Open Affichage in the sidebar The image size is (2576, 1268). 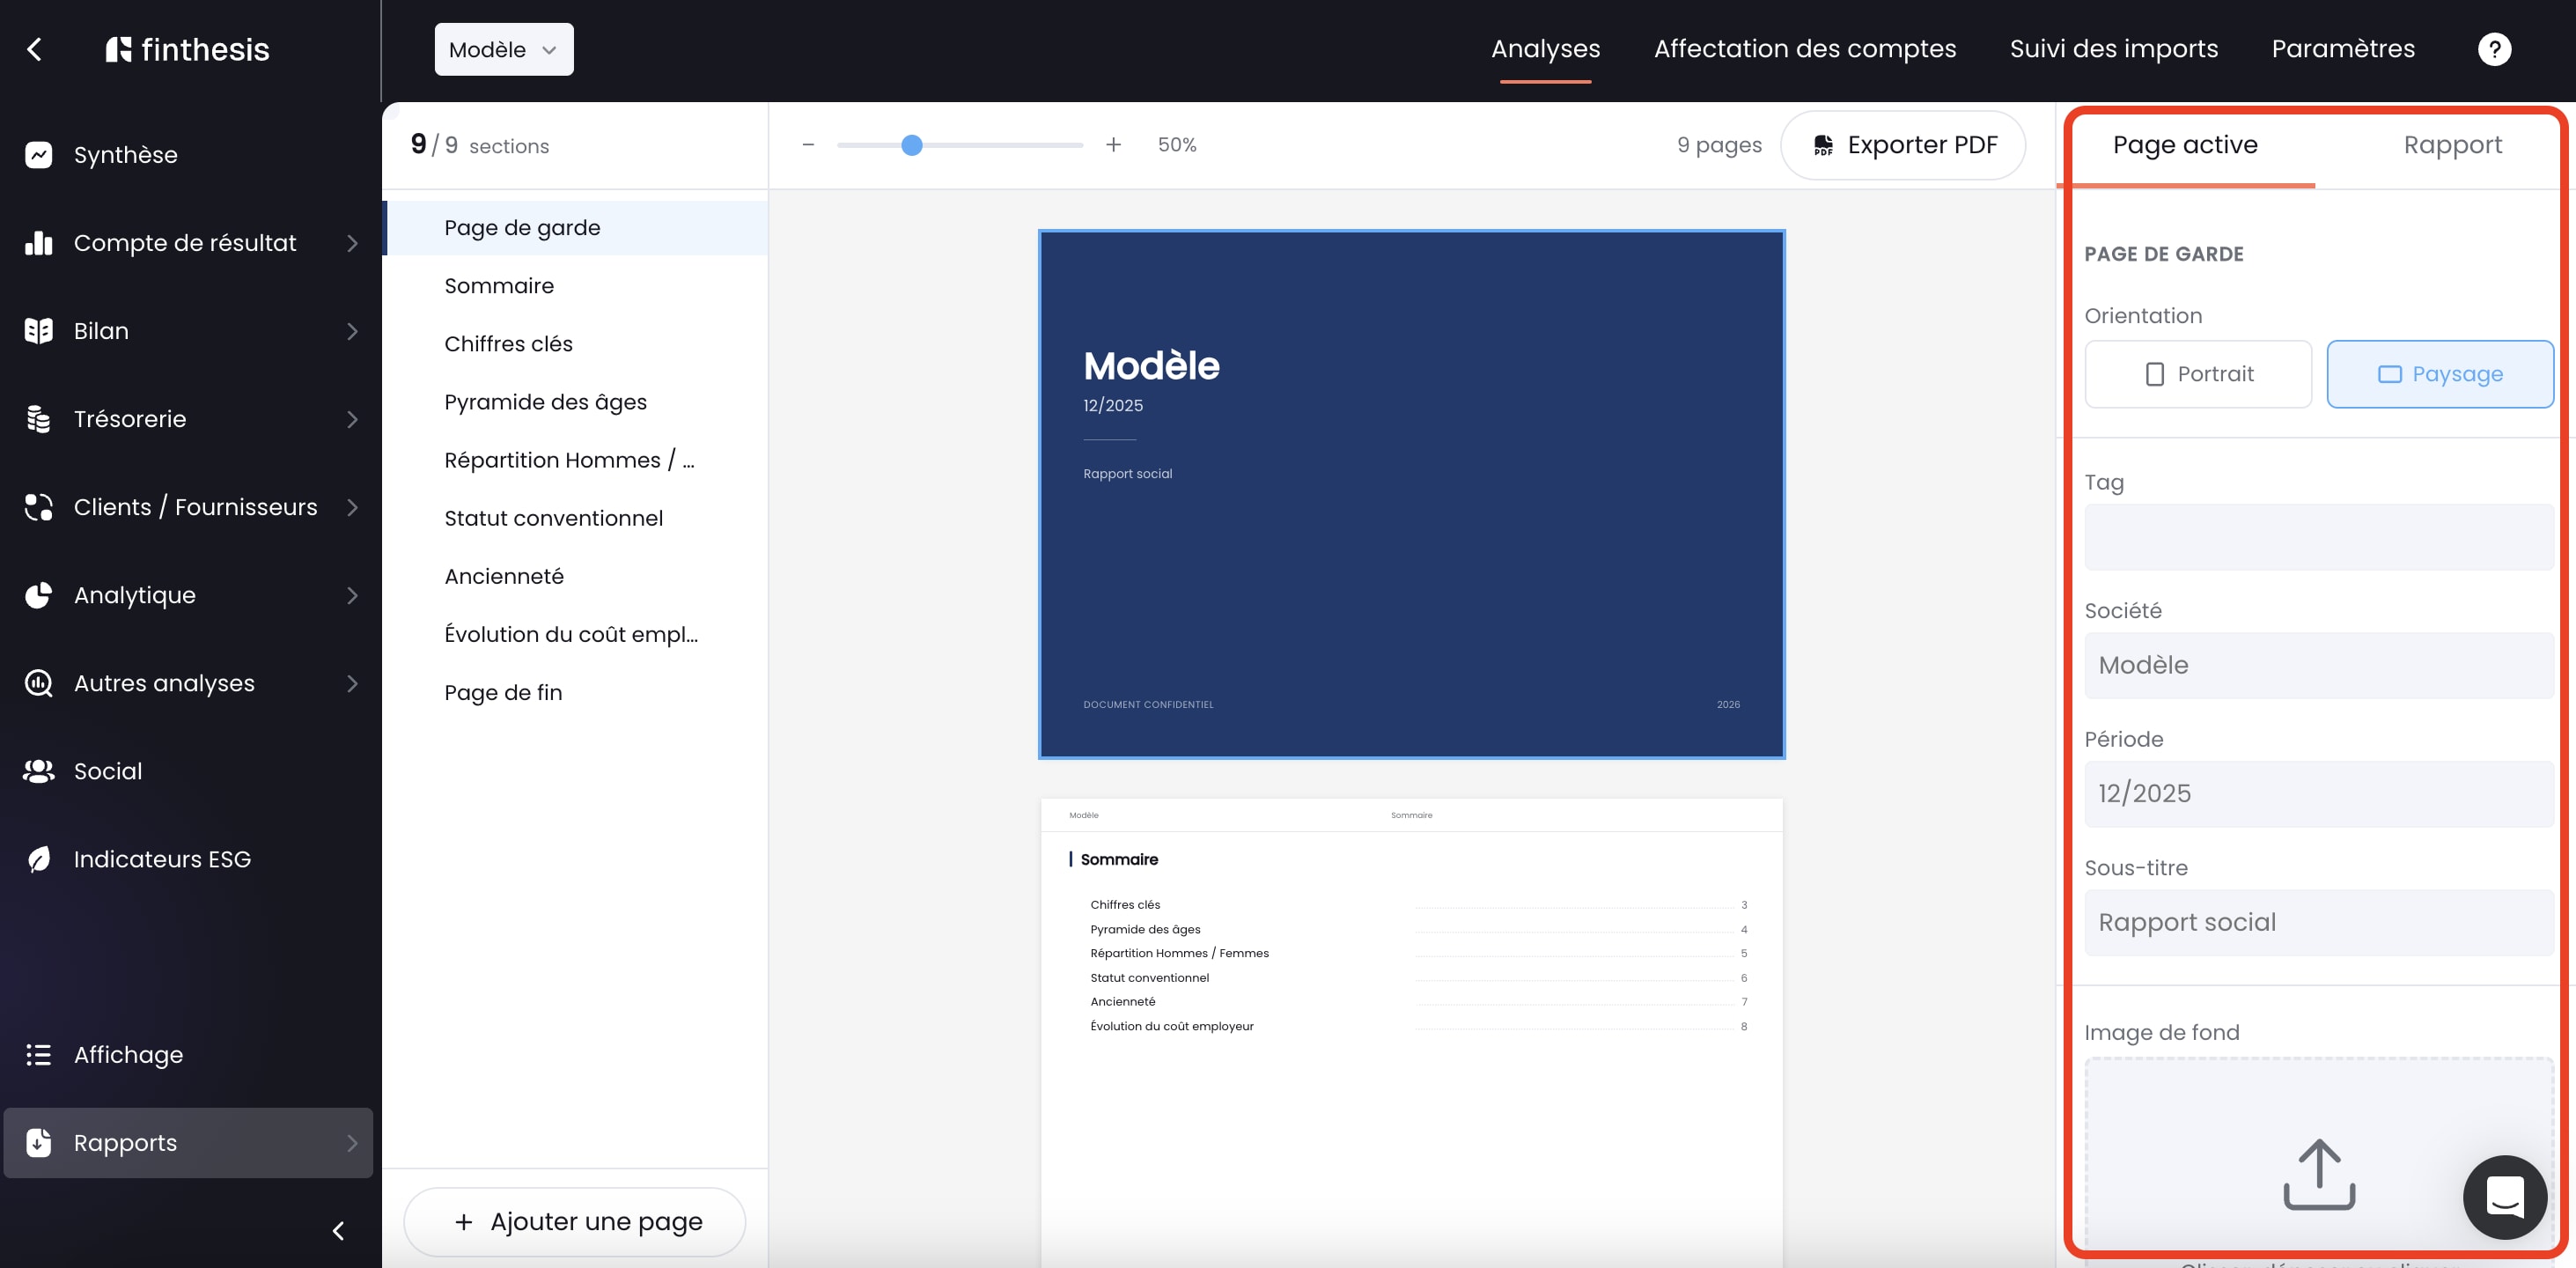pos(188,1055)
